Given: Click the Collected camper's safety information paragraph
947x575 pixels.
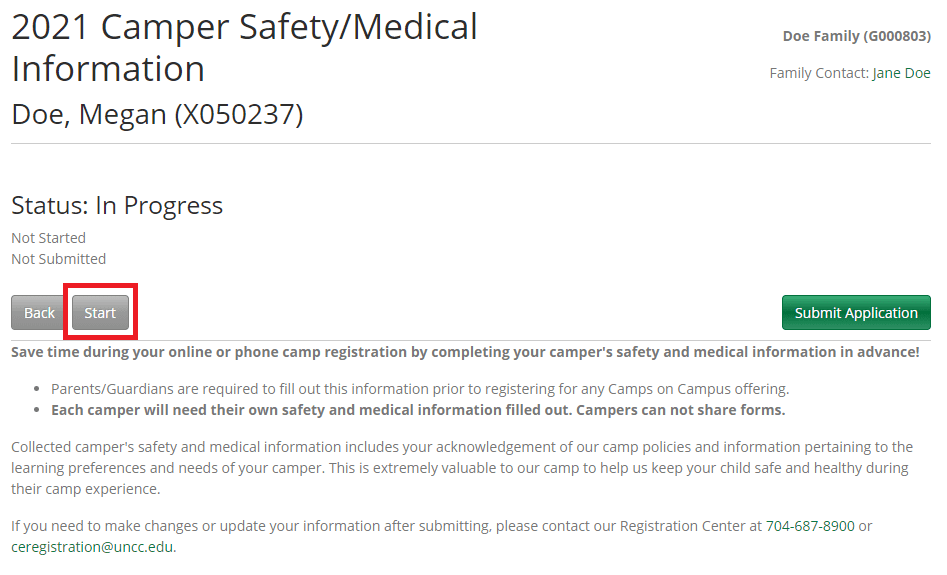Looking at the screenshot, I should tap(460, 468).
